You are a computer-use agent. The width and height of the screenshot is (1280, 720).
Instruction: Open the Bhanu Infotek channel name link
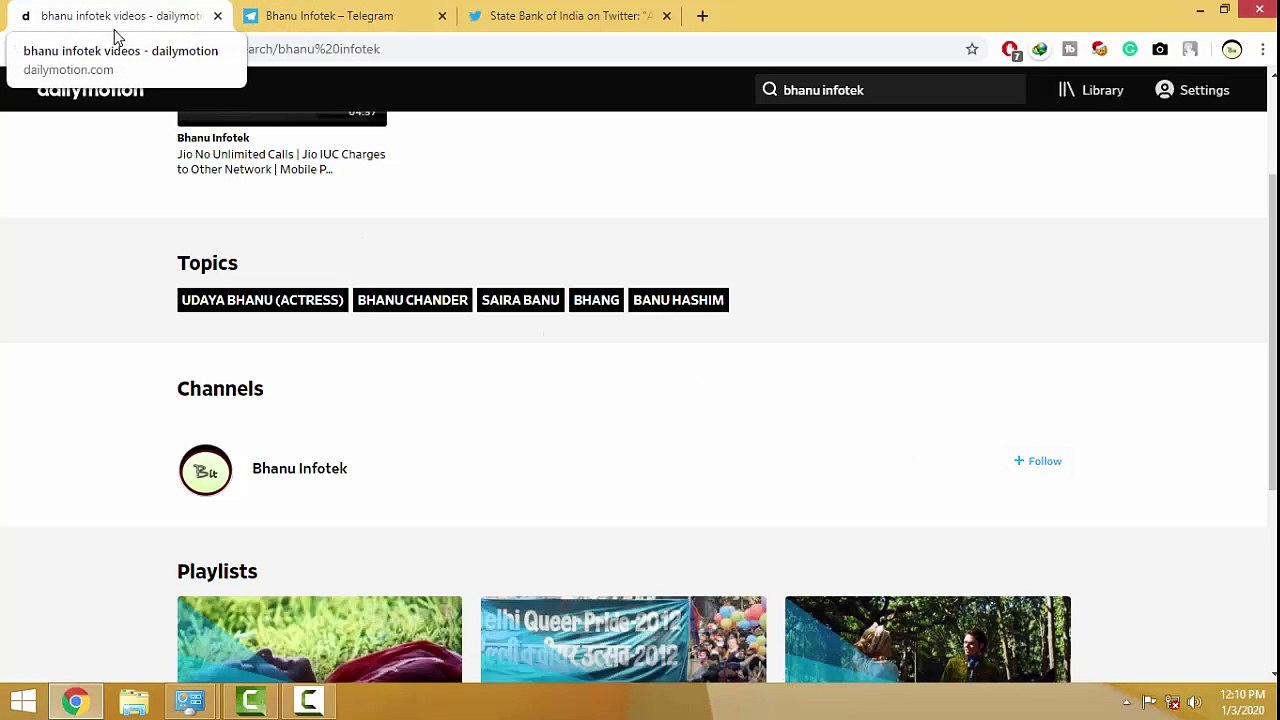[x=300, y=468]
